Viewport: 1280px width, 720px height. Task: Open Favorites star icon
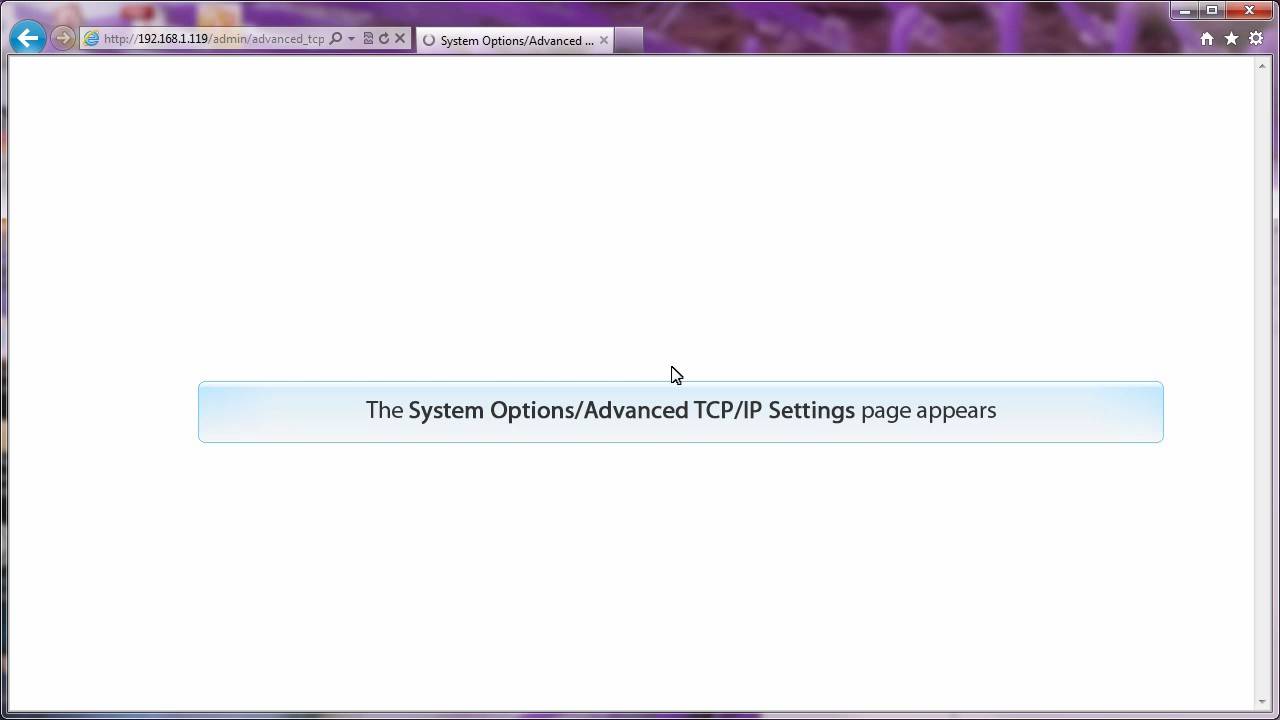(1231, 39)
